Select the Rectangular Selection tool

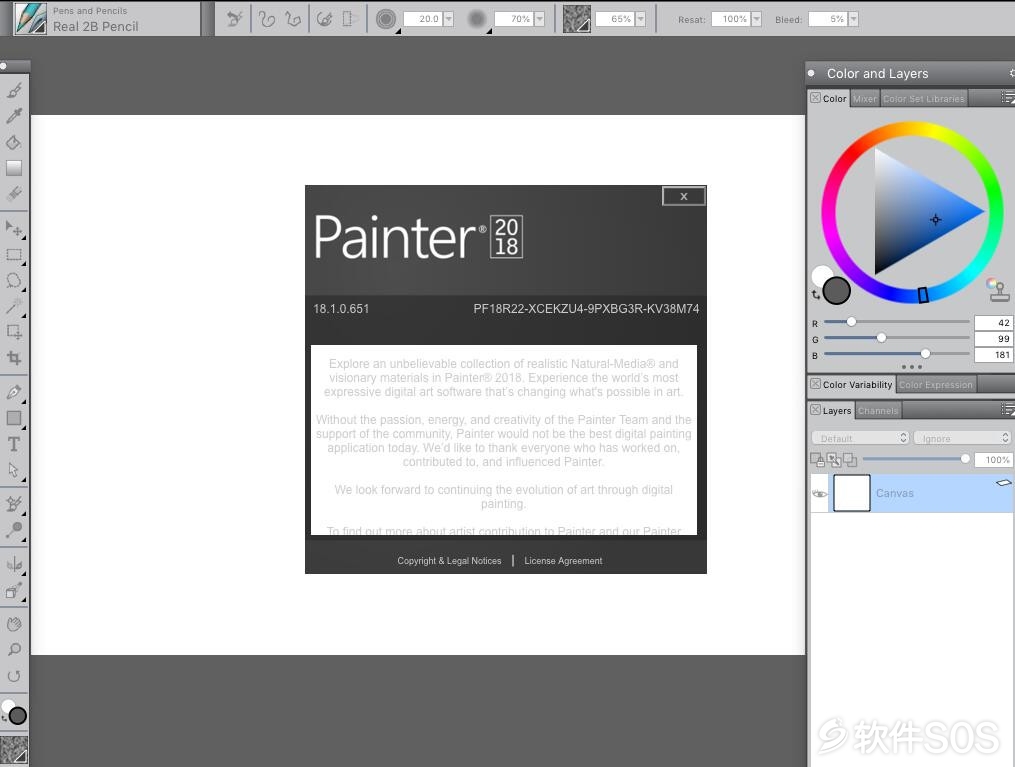click(14, 254)
